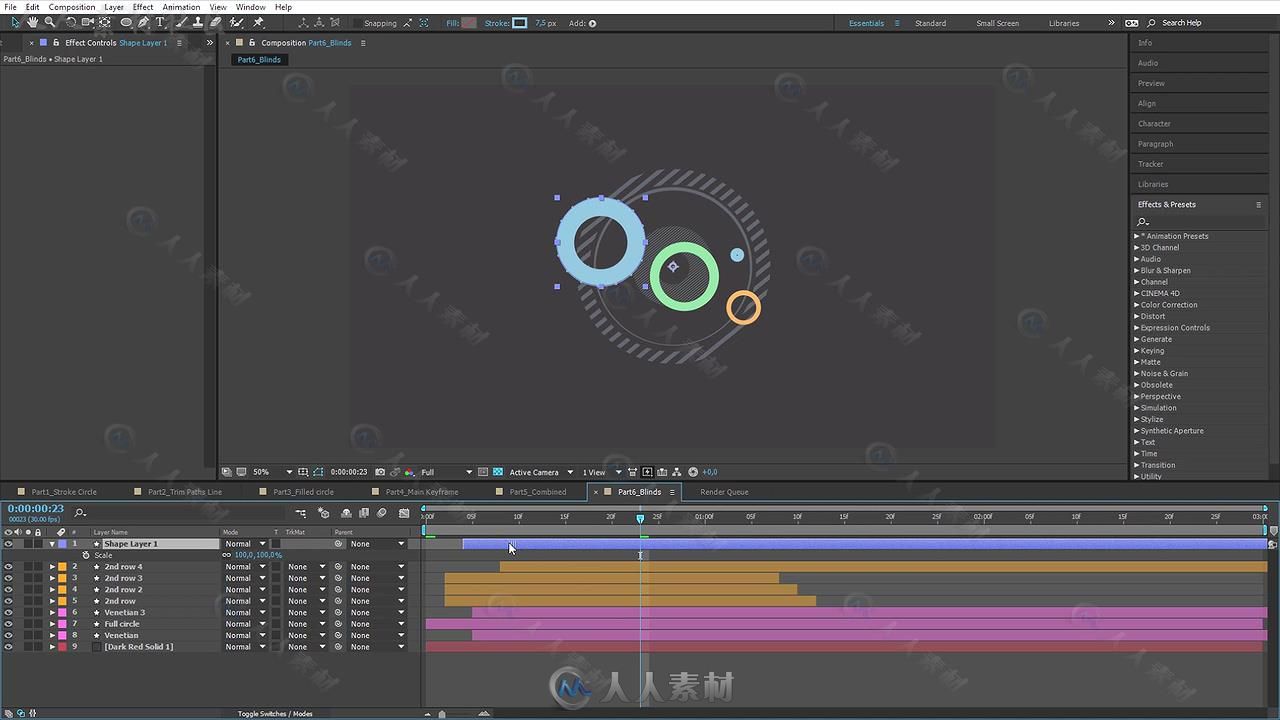Click the snapshot camera icon in viewer
1280x720 pixels.
(x=380, y=472)
